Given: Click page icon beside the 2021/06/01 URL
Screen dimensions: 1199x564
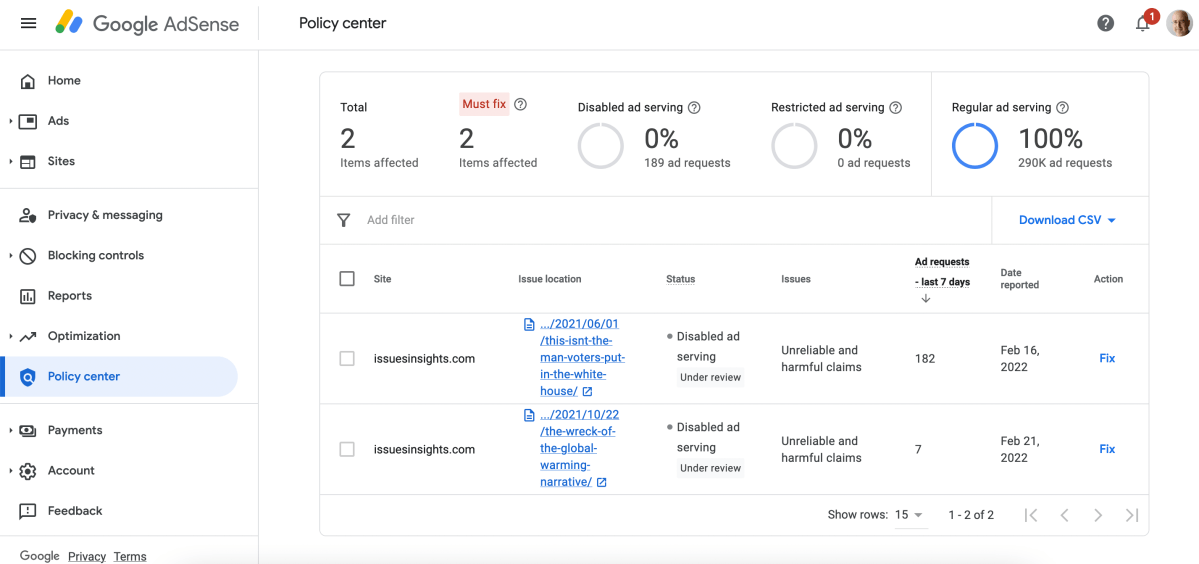Looking at the screenshot, I should (528, 324).
